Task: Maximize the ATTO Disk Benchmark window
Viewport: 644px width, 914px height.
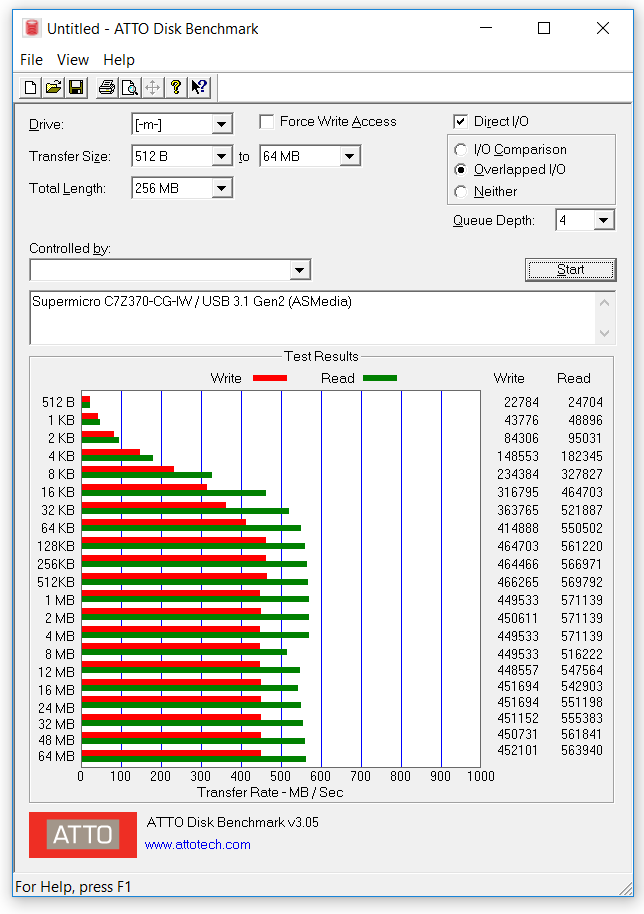Action: (544, 28)
